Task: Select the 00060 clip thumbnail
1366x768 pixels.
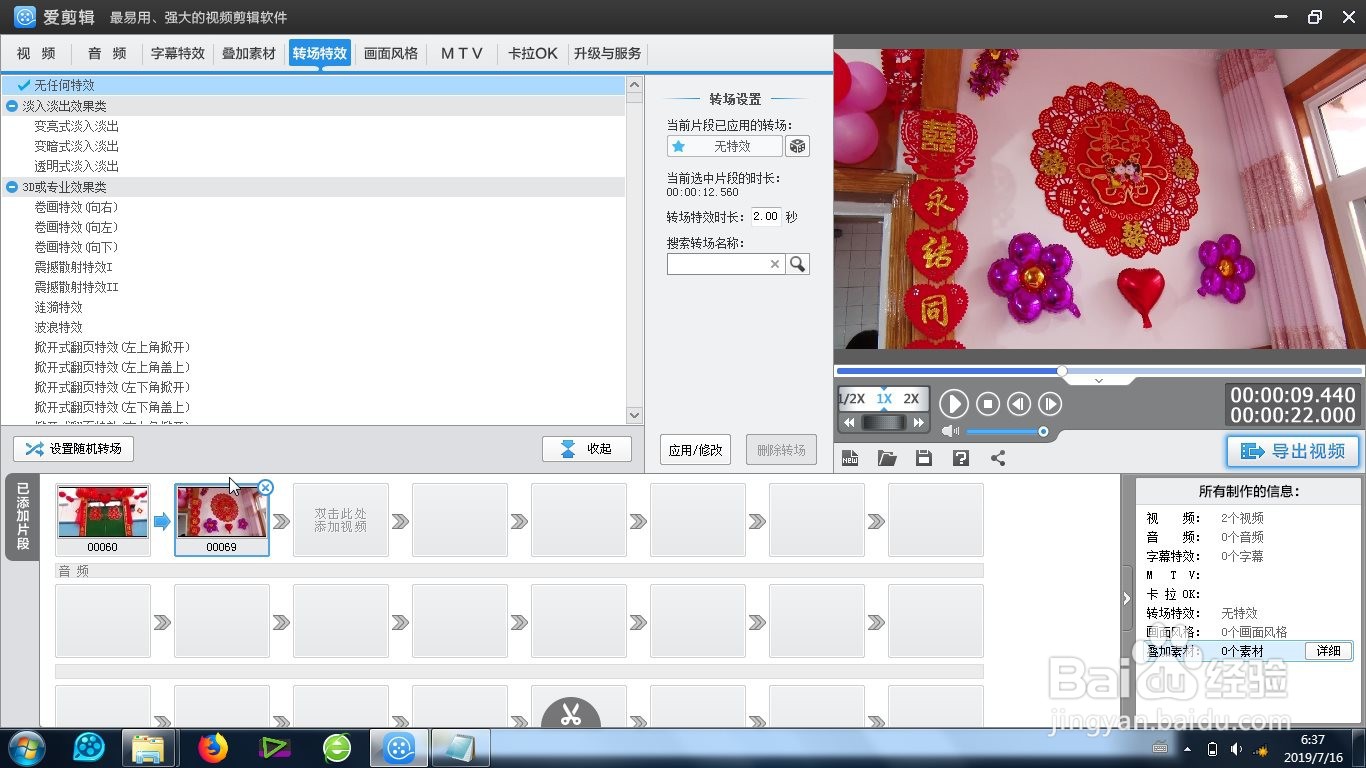Action: 102,513
